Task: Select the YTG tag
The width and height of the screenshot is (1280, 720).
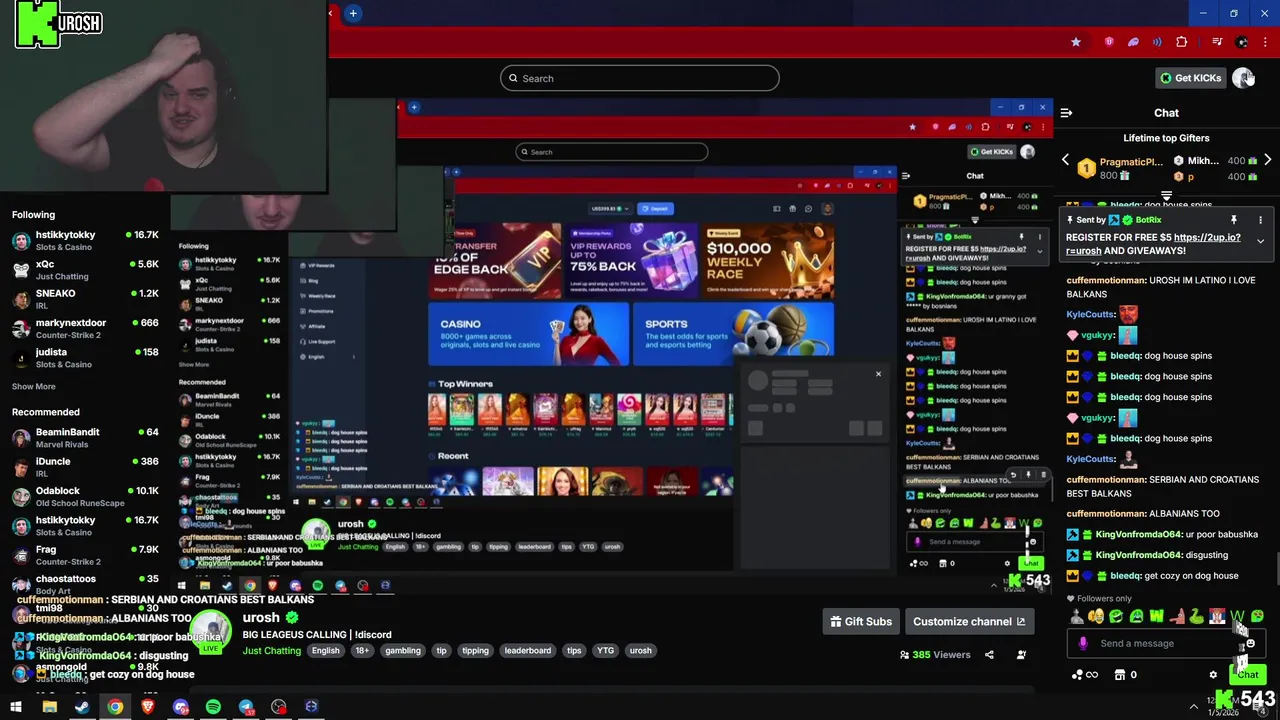Action: pos(605,651)
